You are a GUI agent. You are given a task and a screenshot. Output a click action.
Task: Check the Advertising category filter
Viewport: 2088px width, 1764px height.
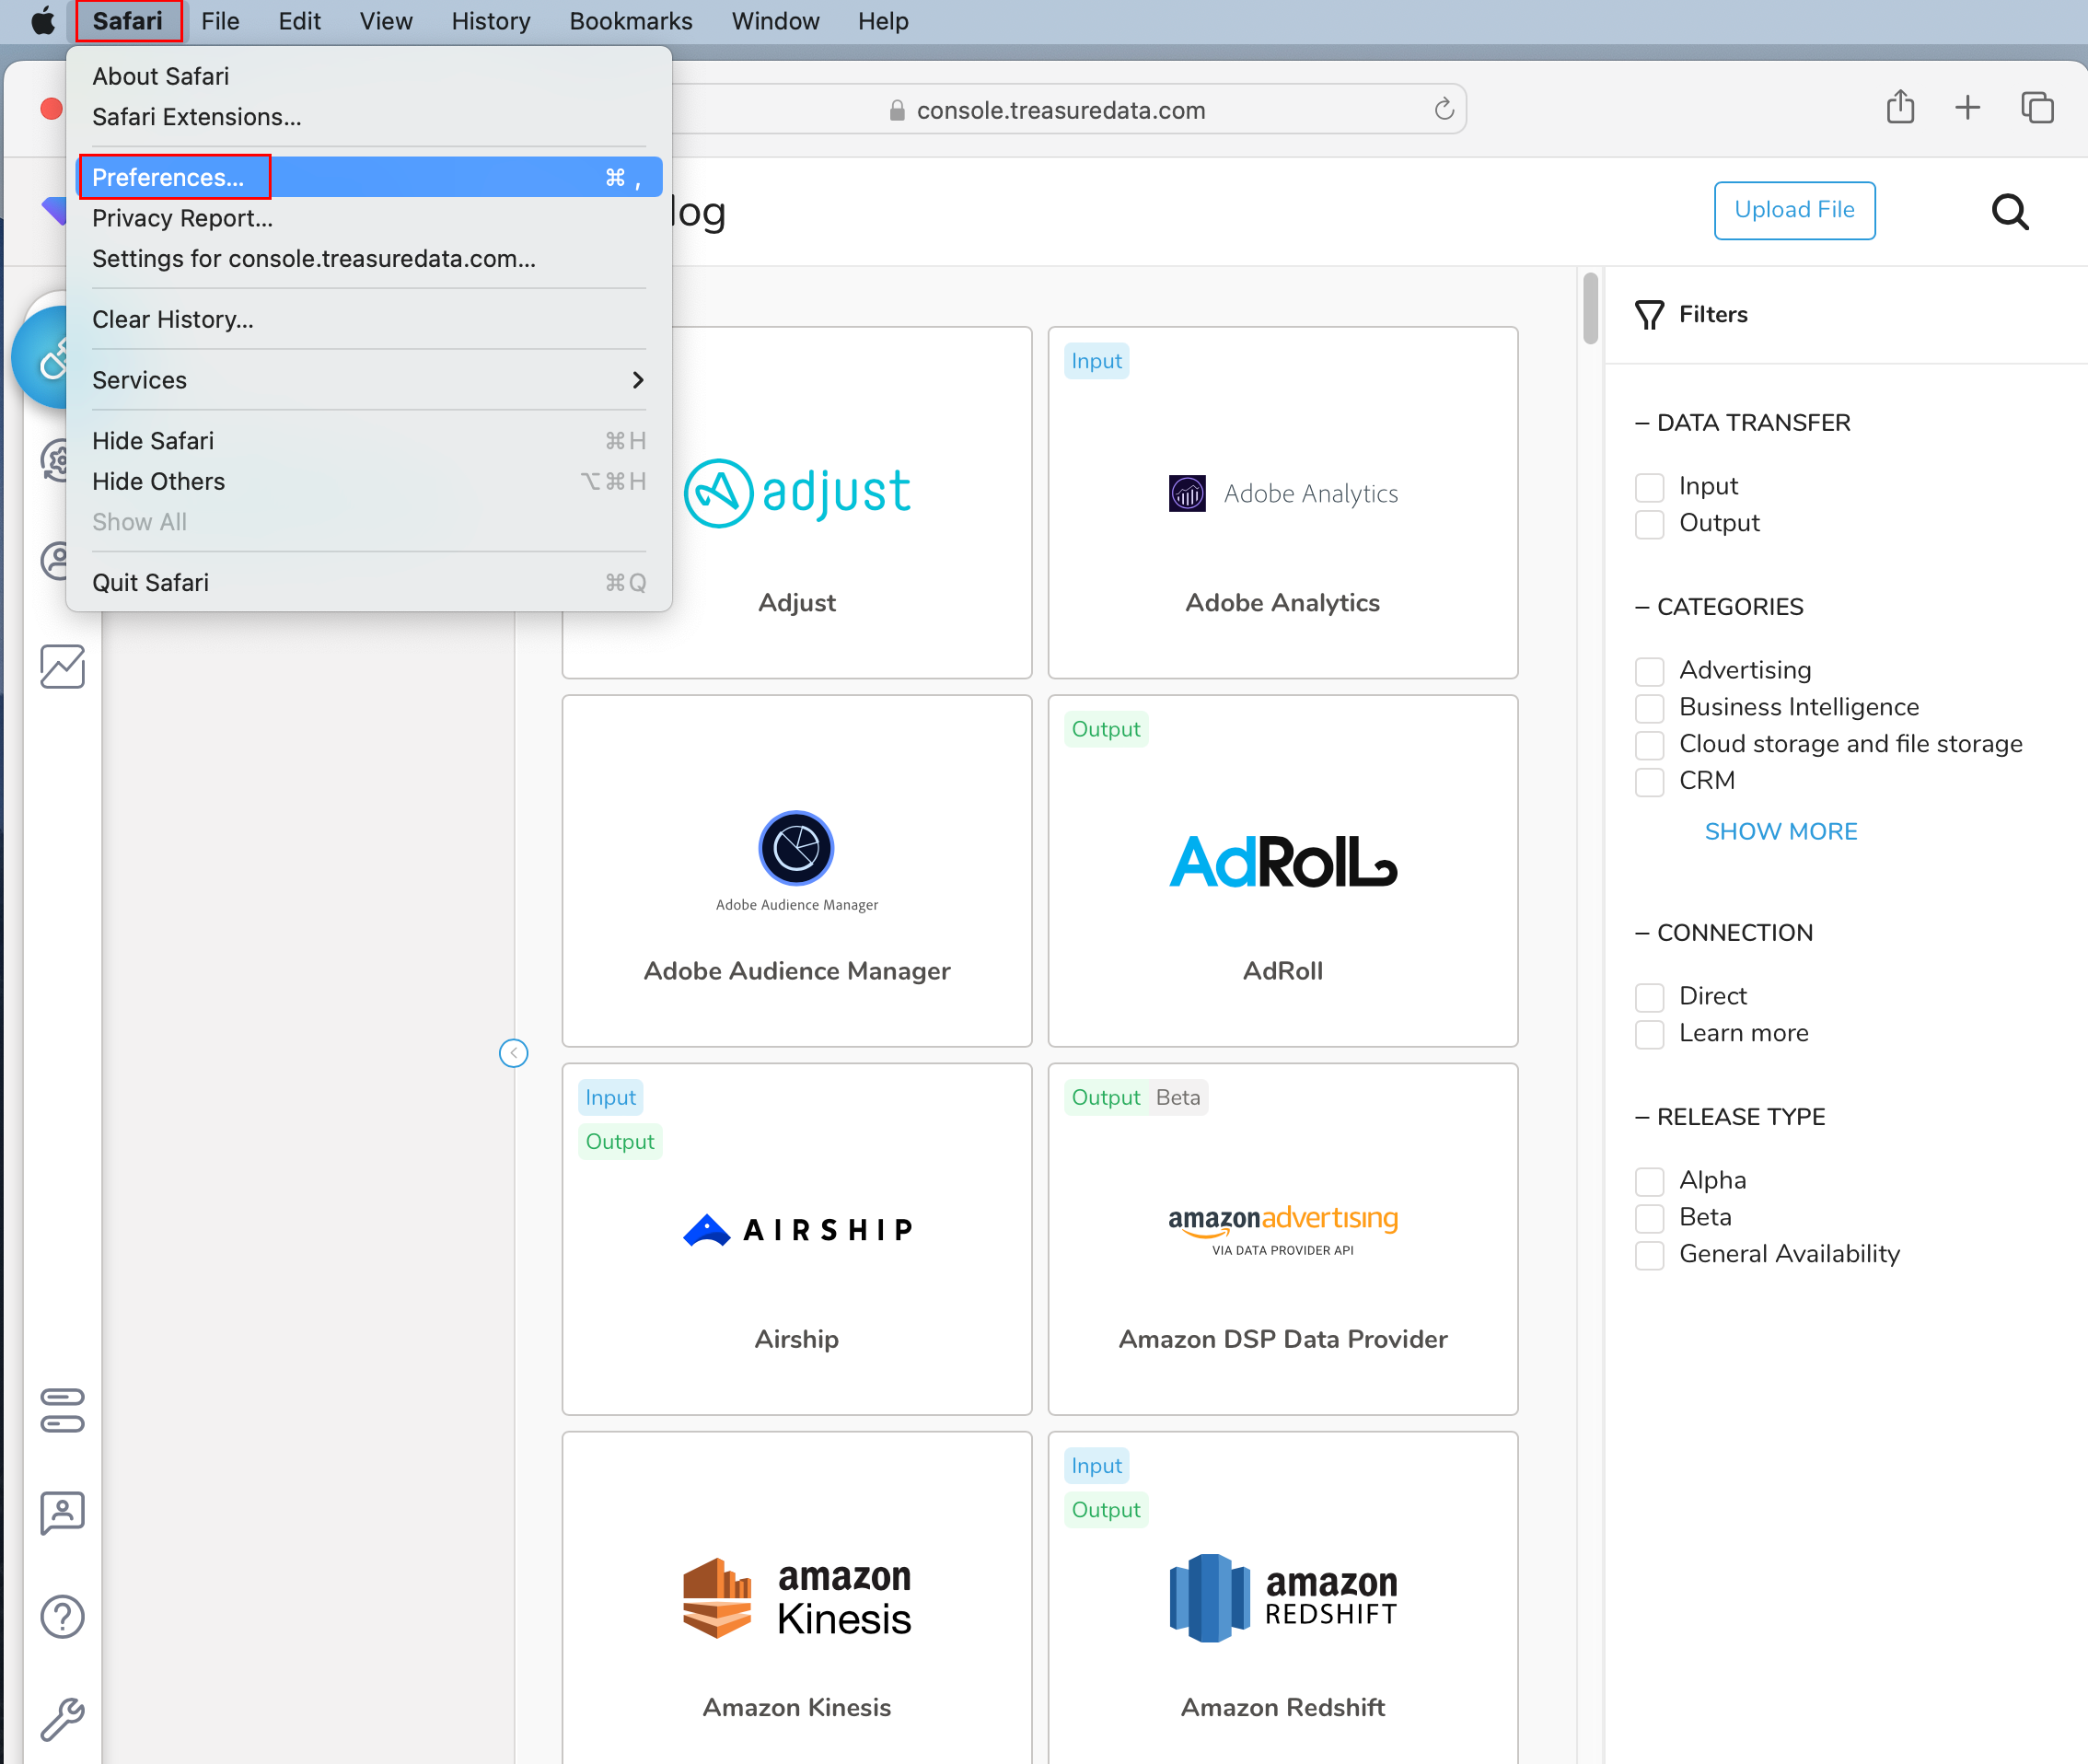(x=1649, y=671)
